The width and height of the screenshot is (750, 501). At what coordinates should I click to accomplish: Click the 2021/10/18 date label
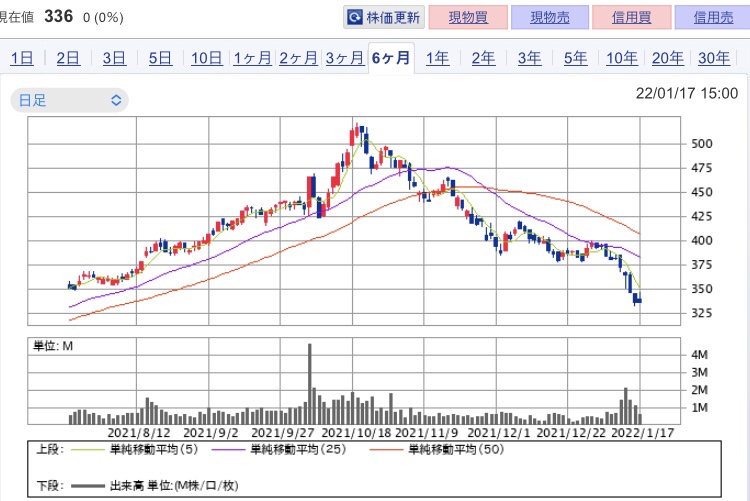356,433
